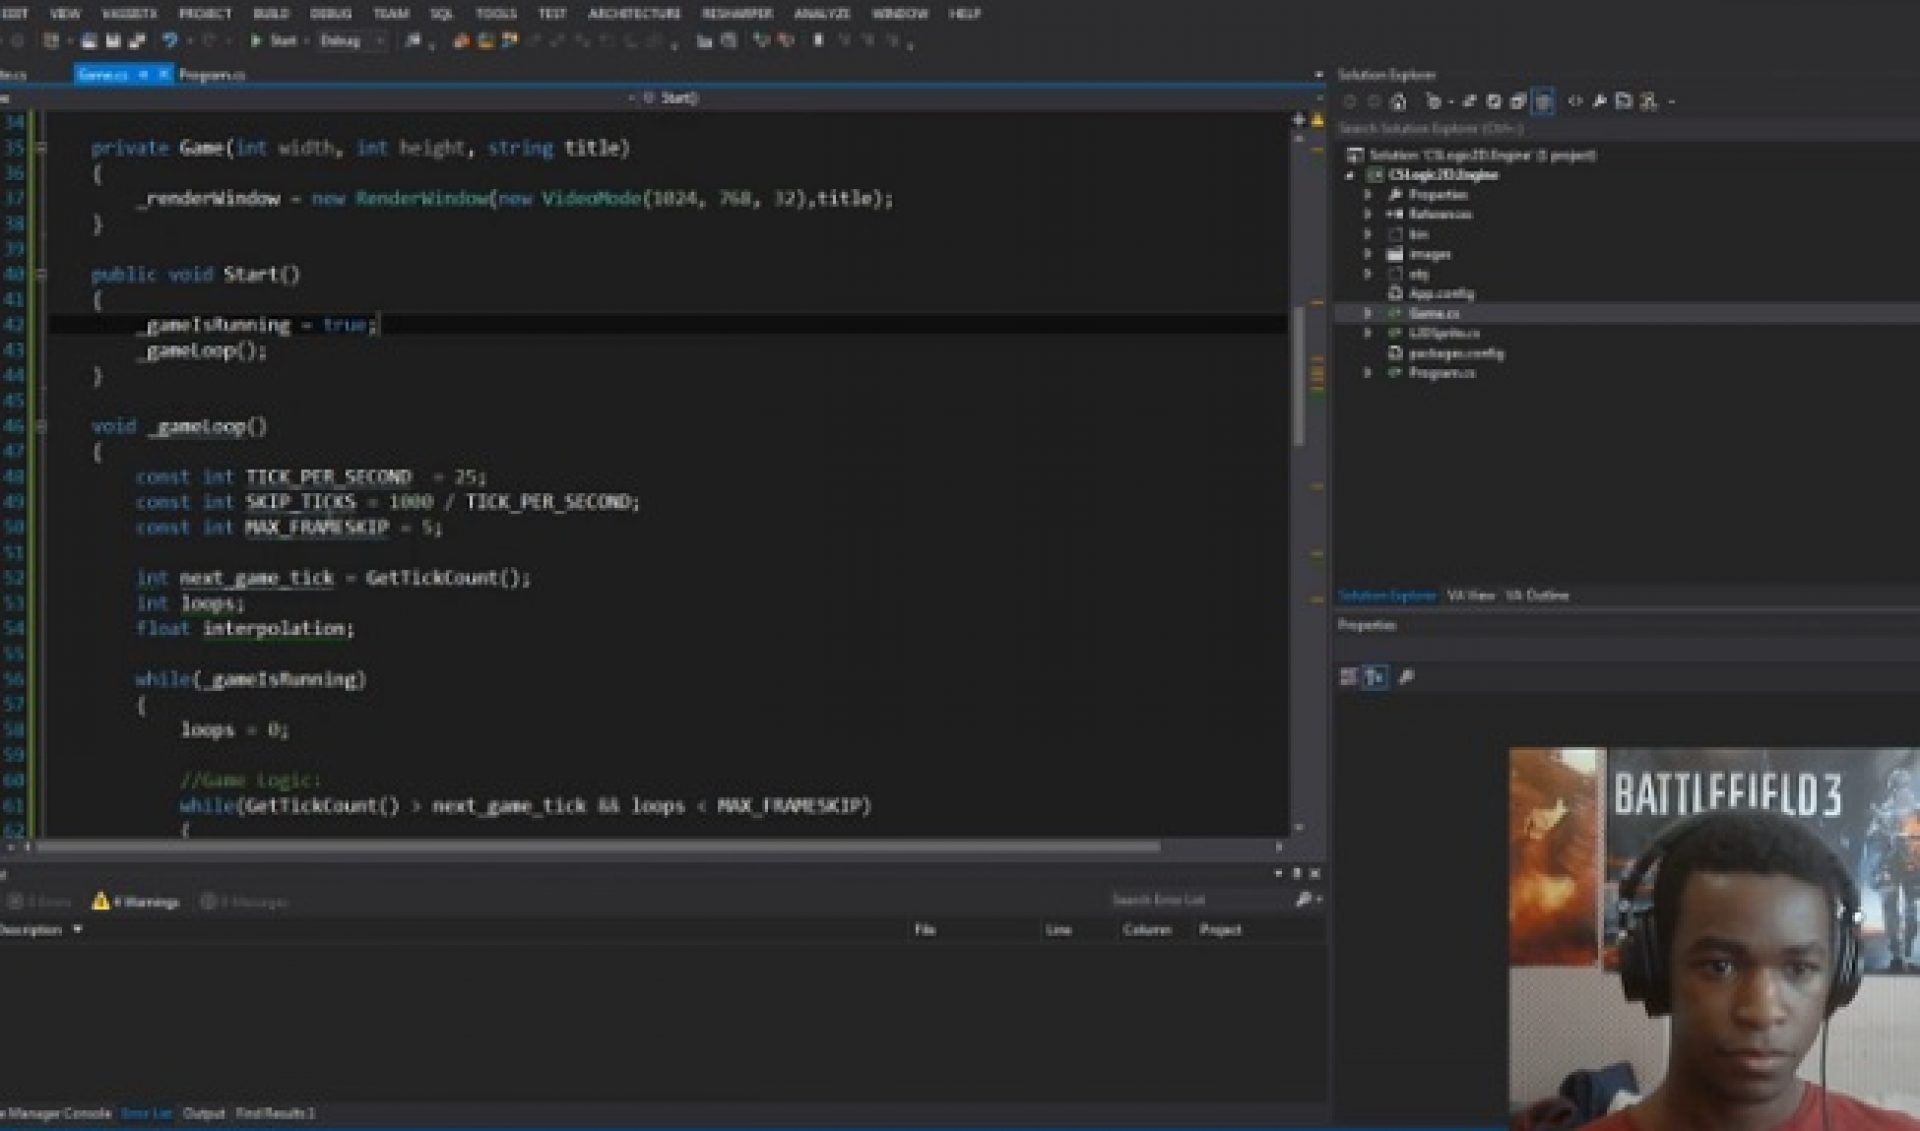The height and width of the screenshot is (1131, 1920).
Task: Expand the images folder
Action: tap(1368, 254)
